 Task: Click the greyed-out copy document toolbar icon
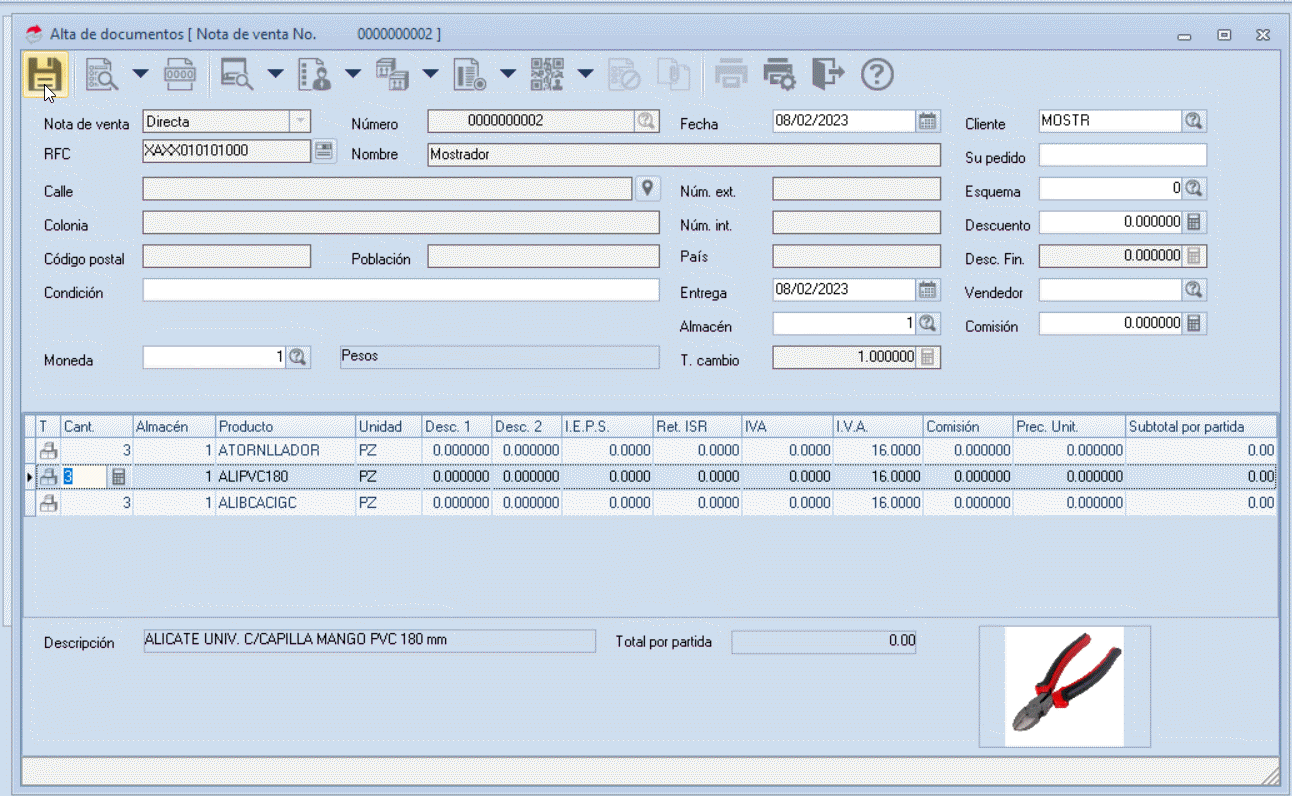click(x=673, y=75)
